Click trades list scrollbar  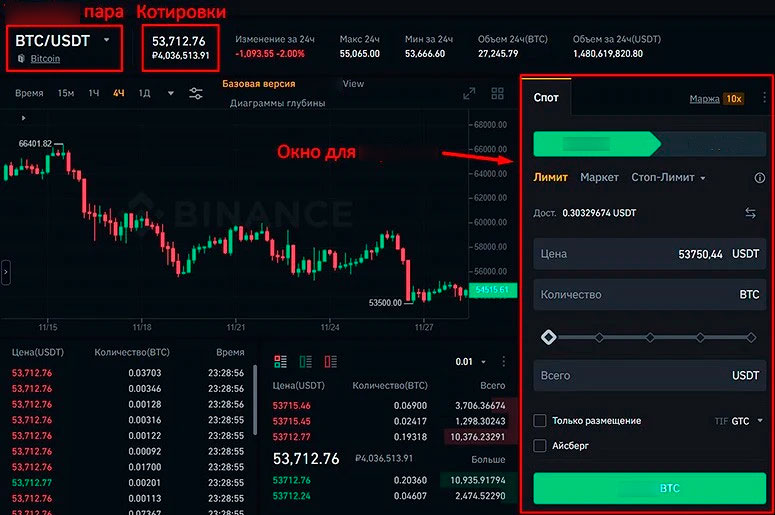(255, 400)
